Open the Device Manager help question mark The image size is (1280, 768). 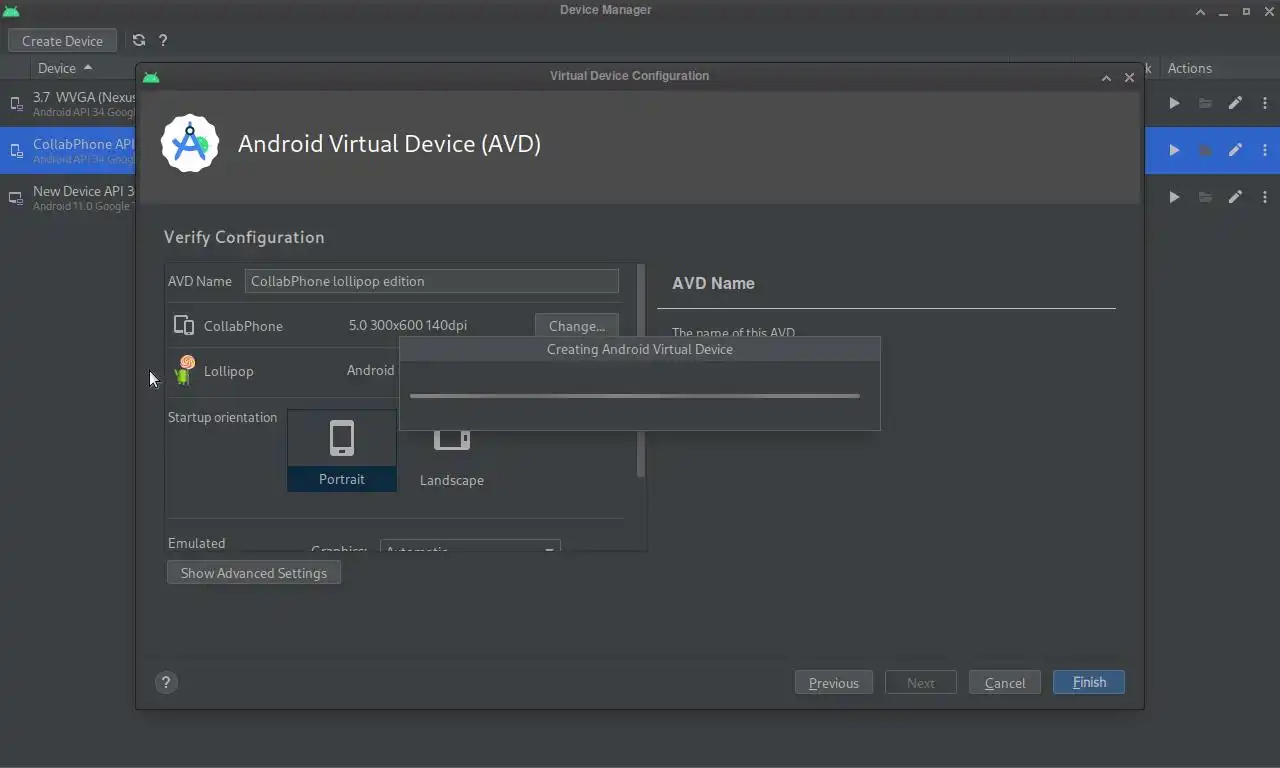[x=163, y=40]
